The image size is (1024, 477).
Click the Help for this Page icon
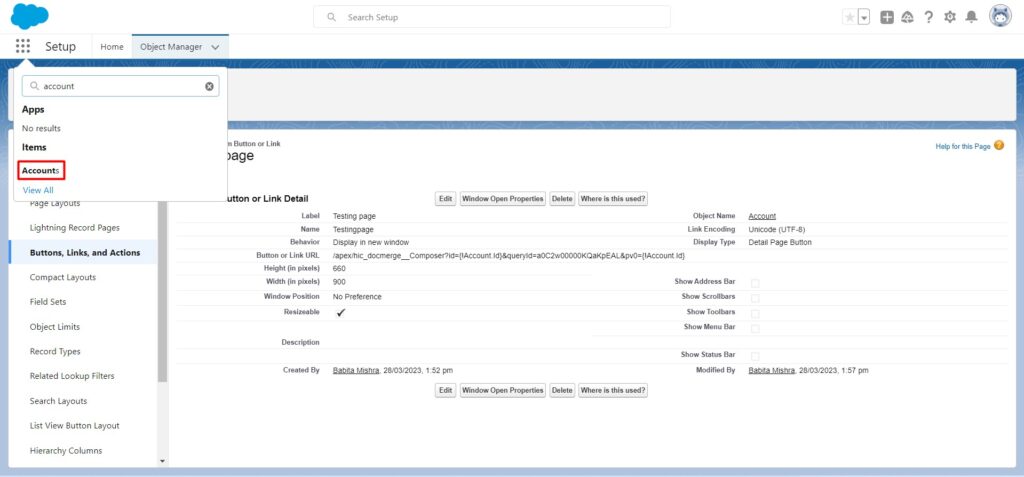999,146
